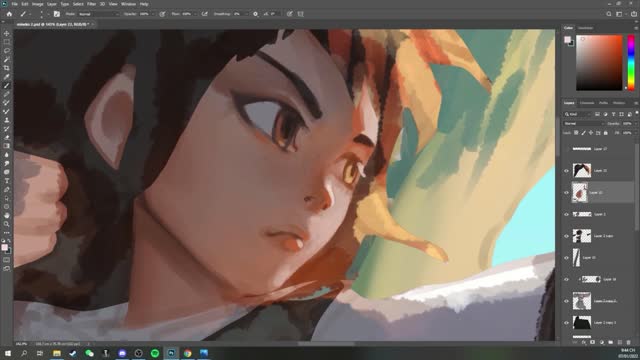Screen dimensions: 640x360
Task: Open the layer filter Kind dropdown
Action: [x=578, y=114]
